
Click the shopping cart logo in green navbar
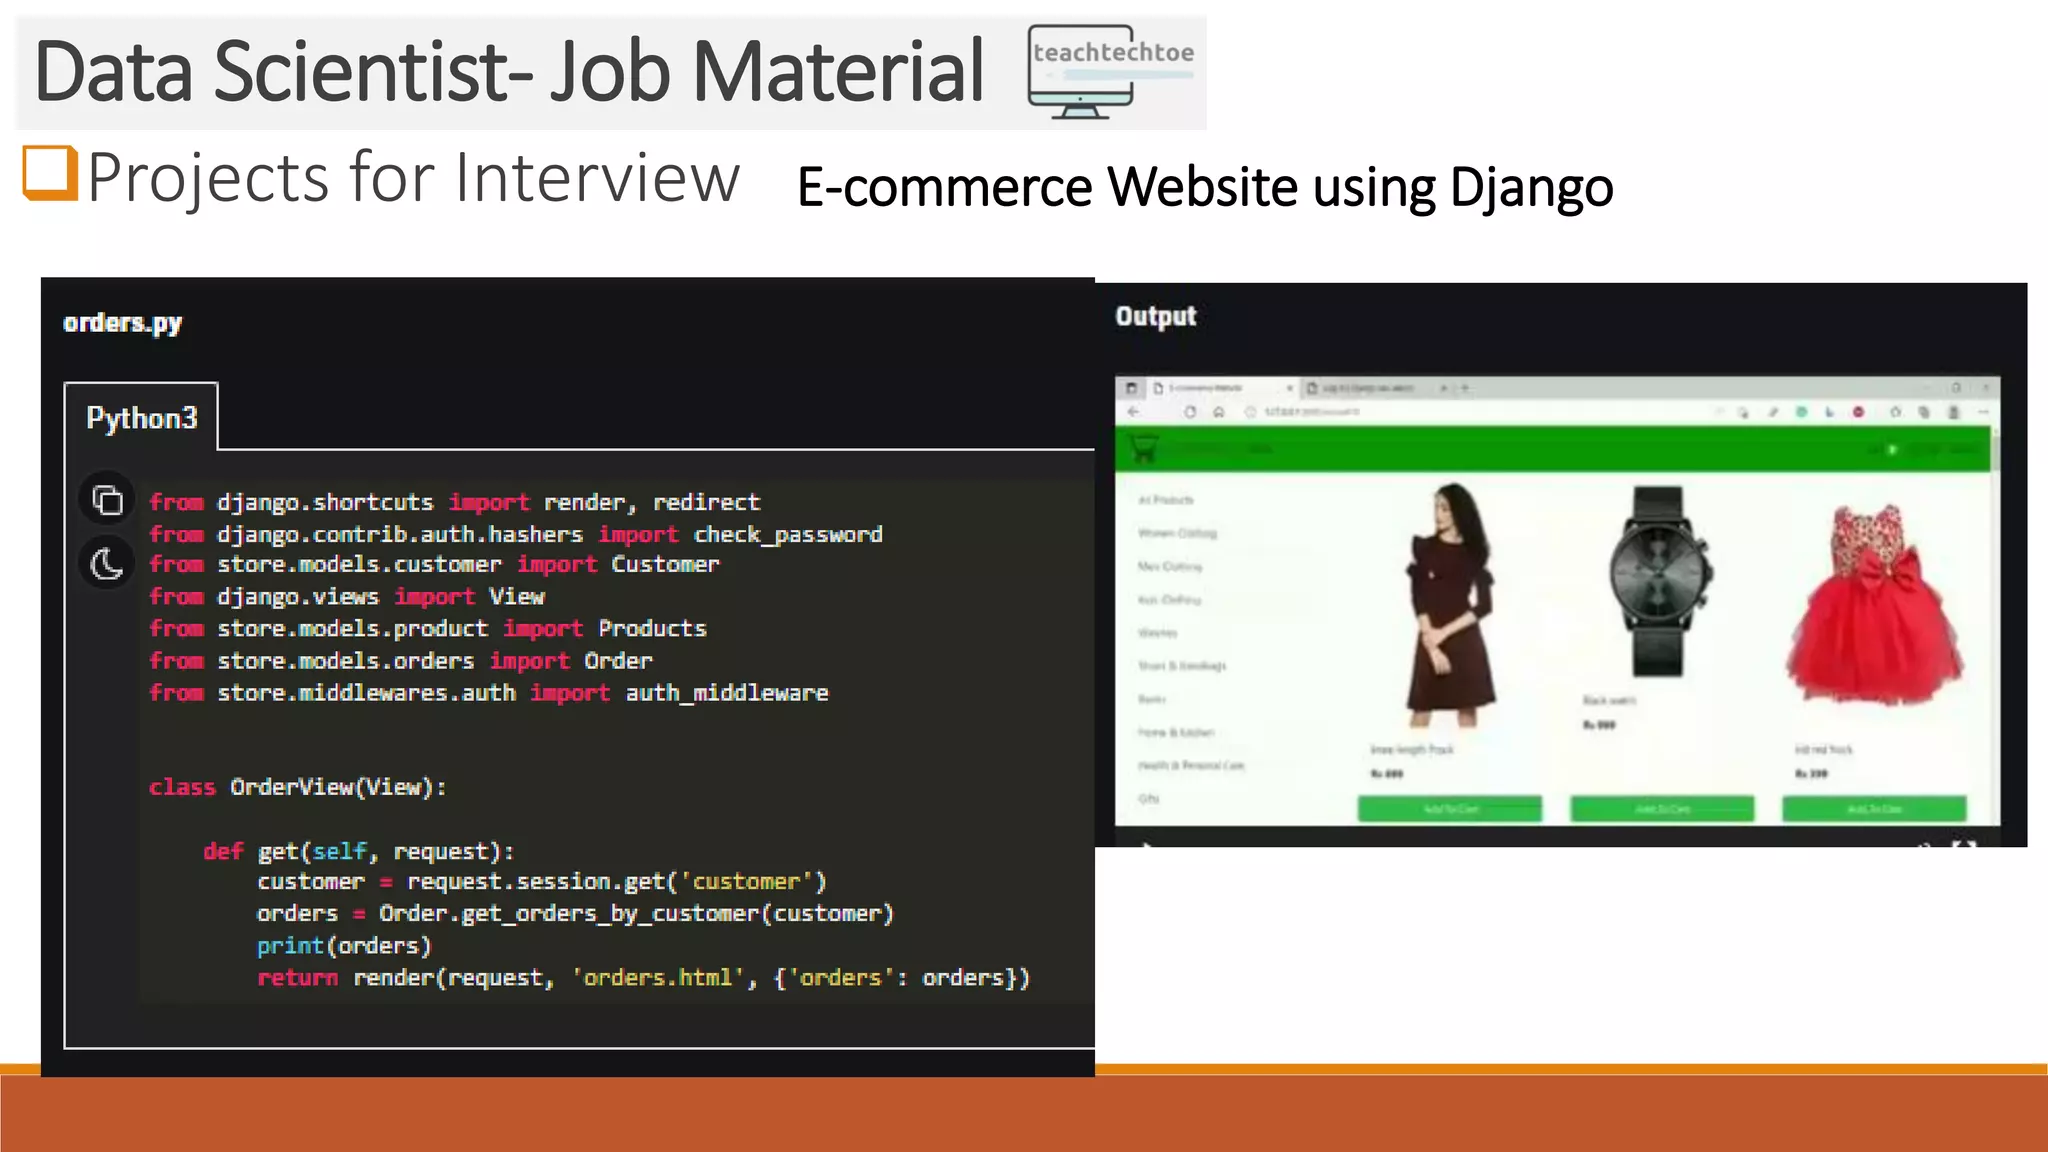(1144, 449)
